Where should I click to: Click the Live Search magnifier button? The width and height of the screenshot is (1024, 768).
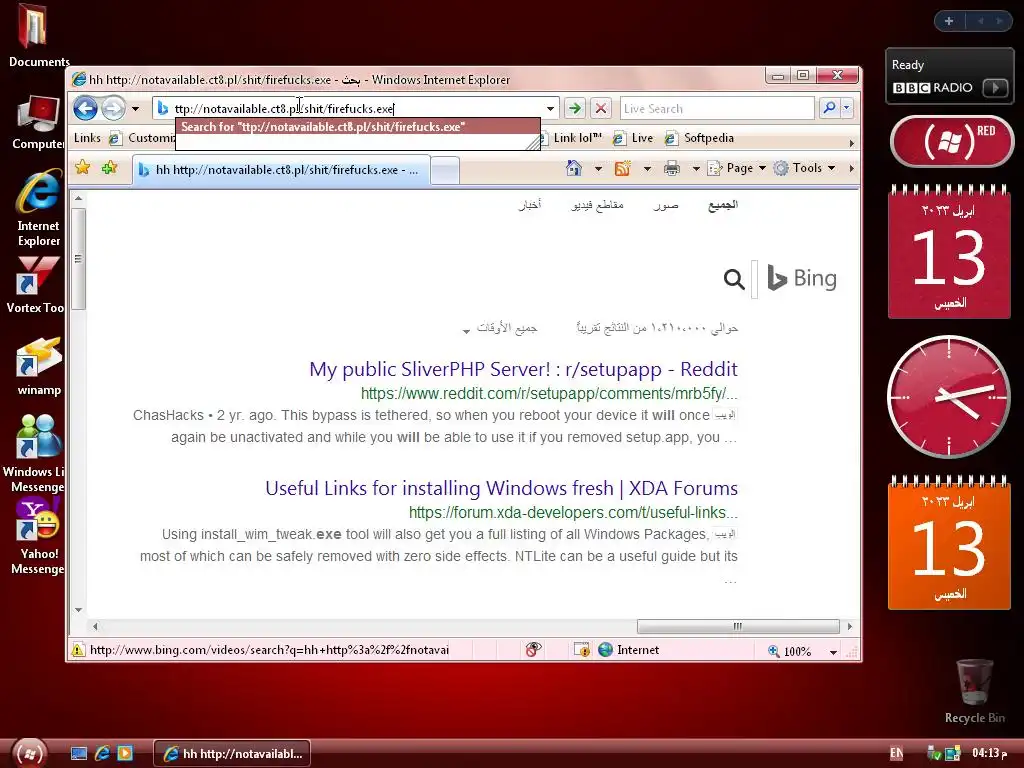tap(829, 108)
